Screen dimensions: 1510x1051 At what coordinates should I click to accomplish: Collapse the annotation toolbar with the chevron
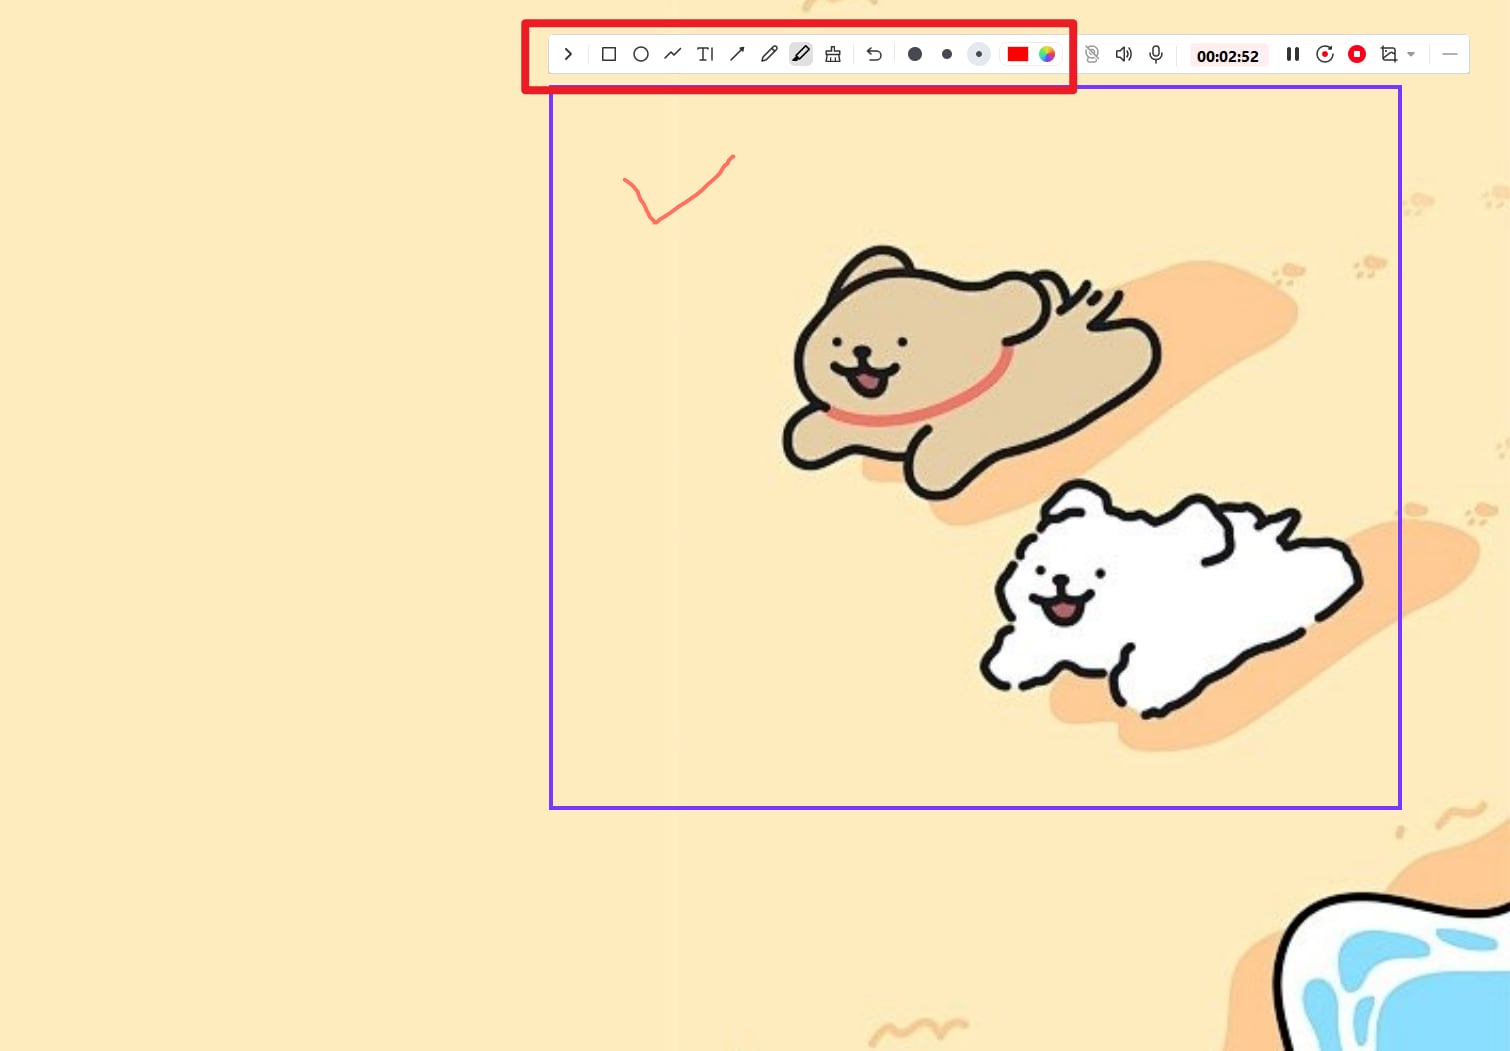pyautogui.click(x=568, y=54)
